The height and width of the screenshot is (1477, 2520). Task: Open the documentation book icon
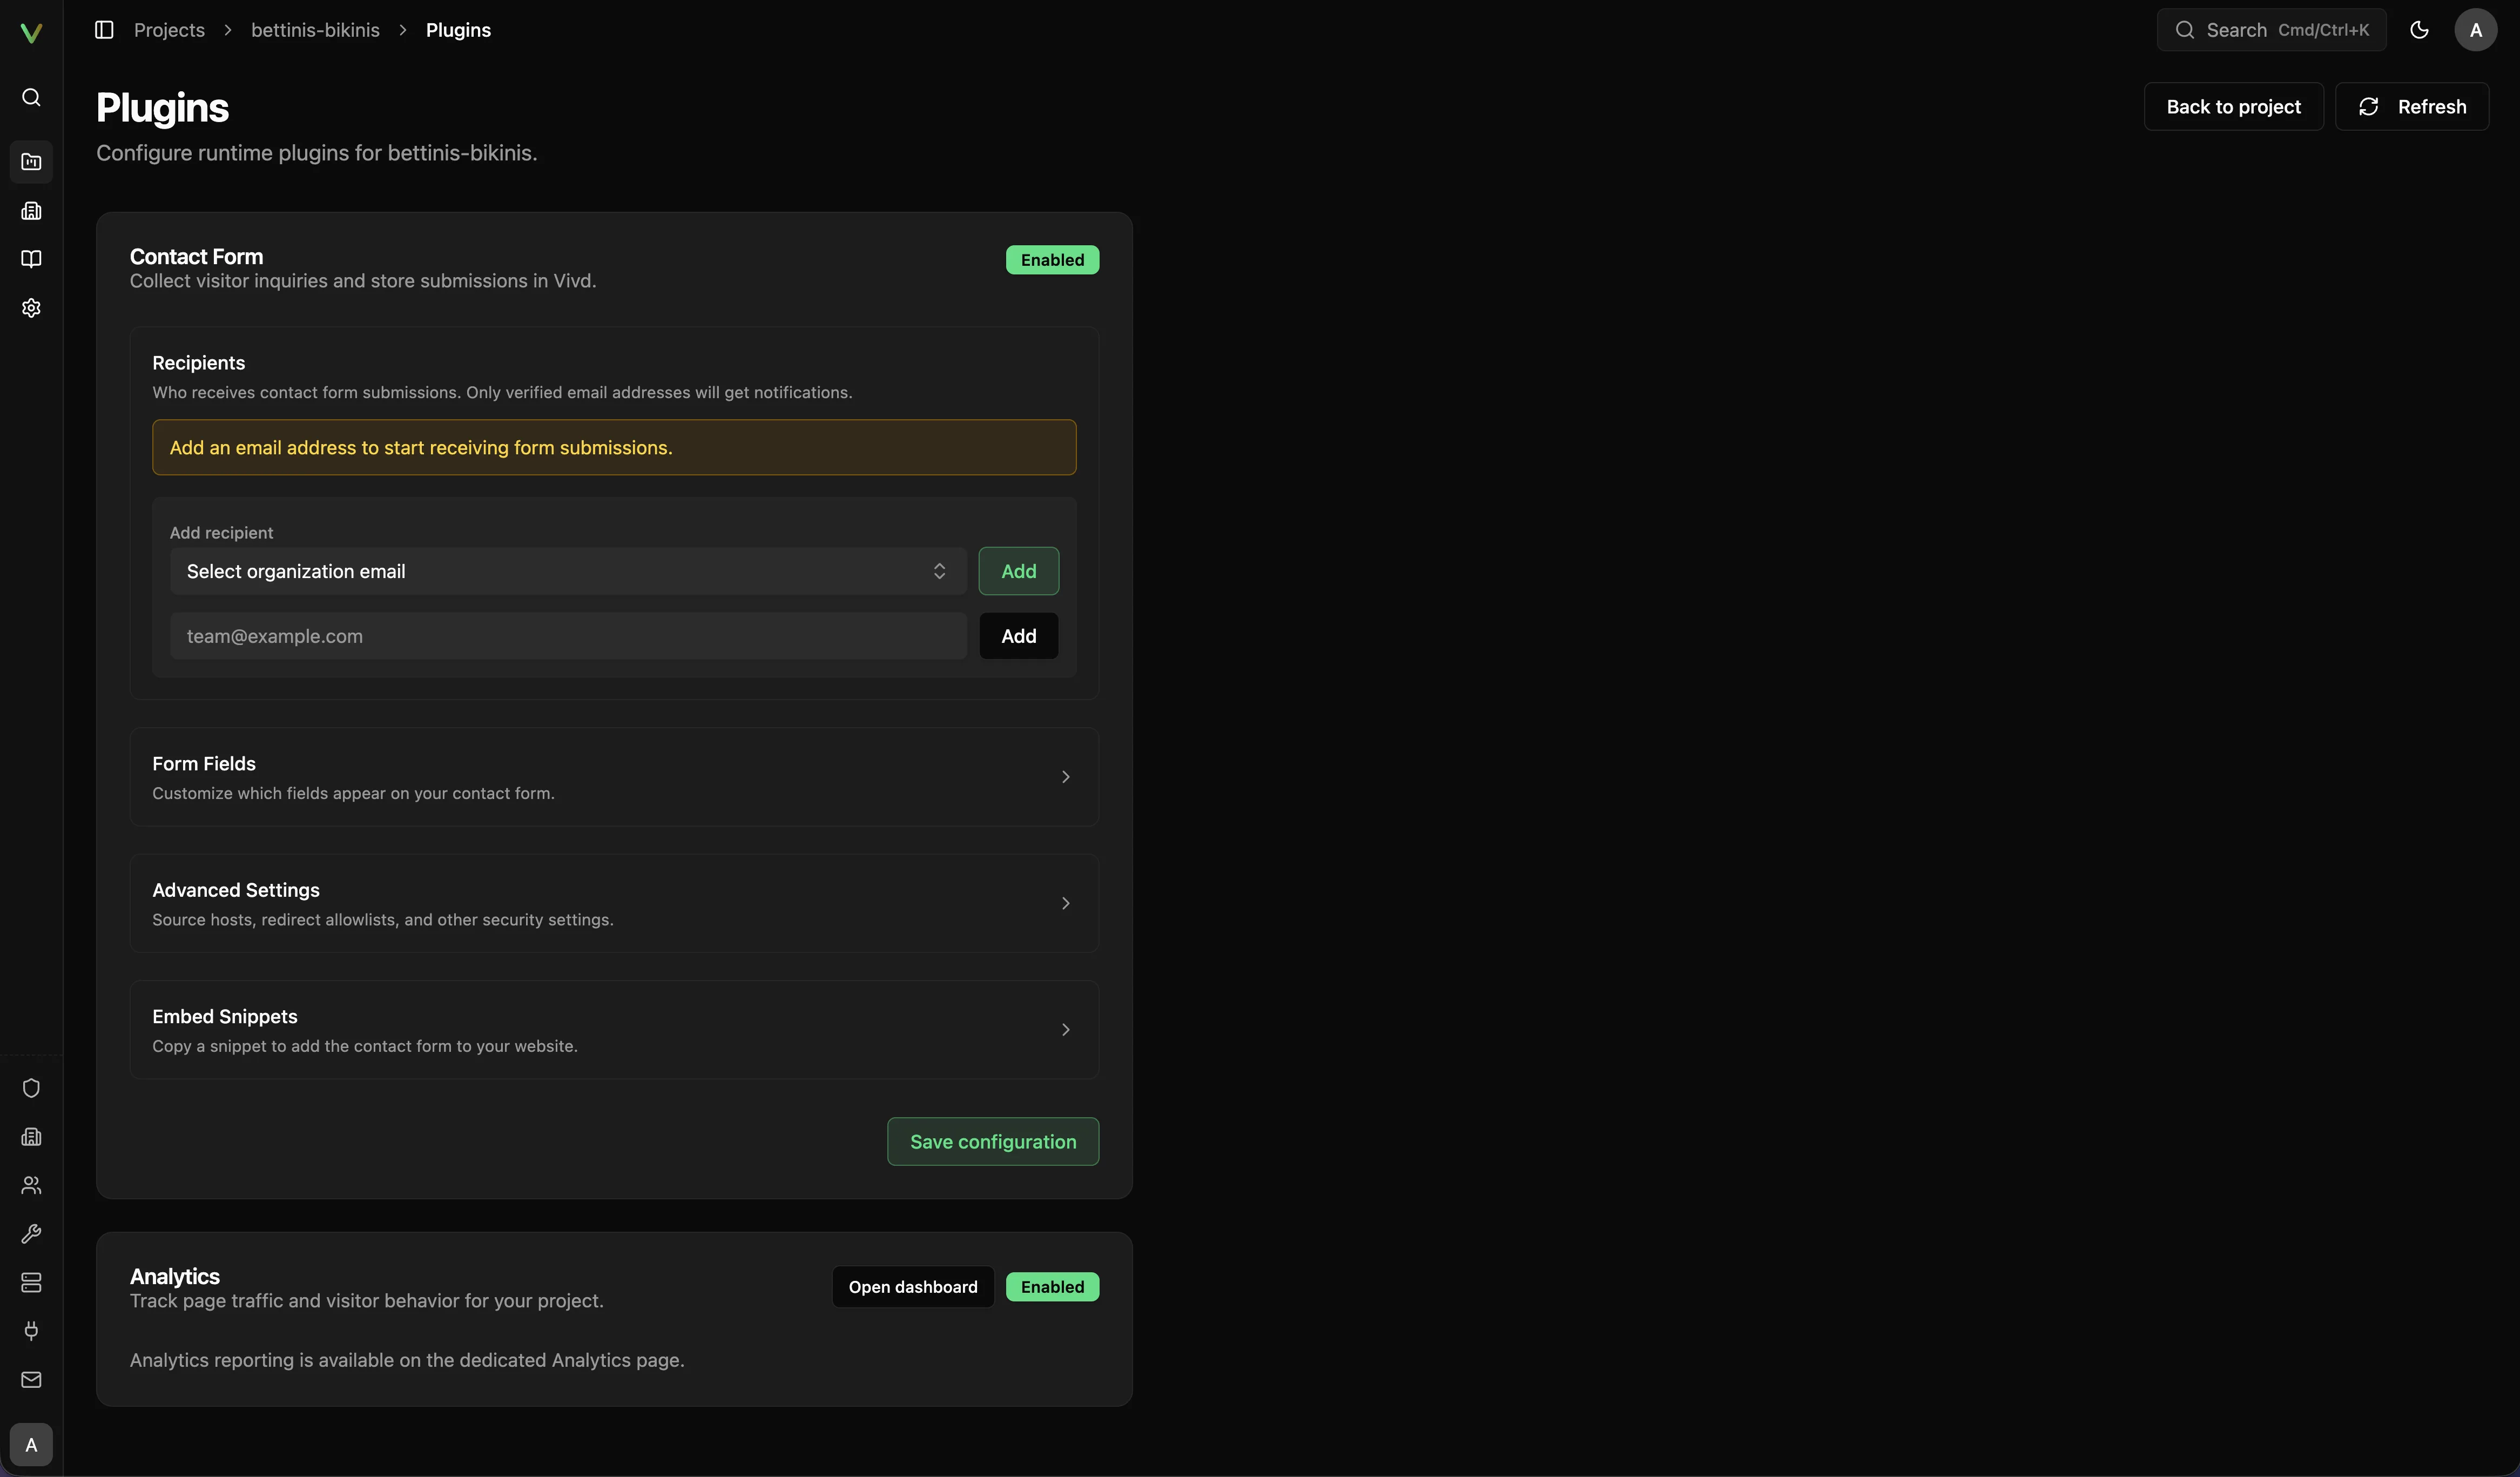tap(31, 259)
